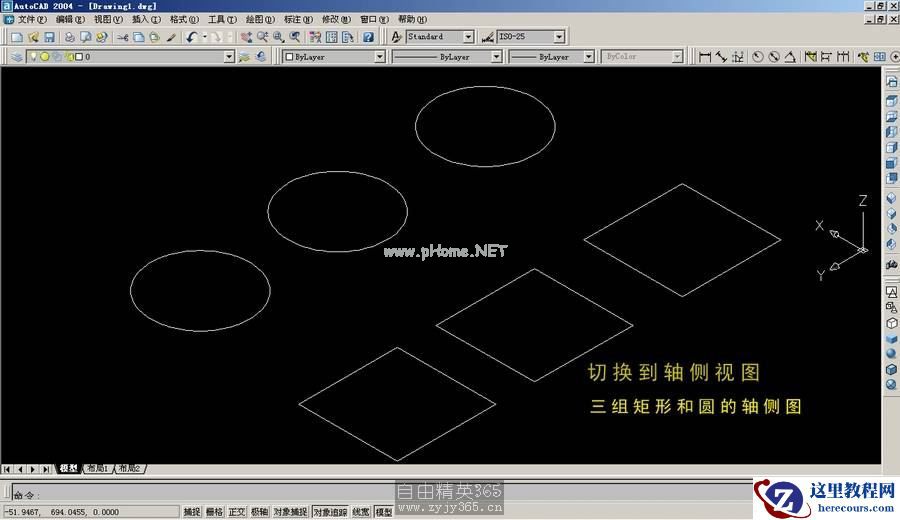
Task: Open the 绘图 menu
Action: pyautogui.click(x=260, y=20)
